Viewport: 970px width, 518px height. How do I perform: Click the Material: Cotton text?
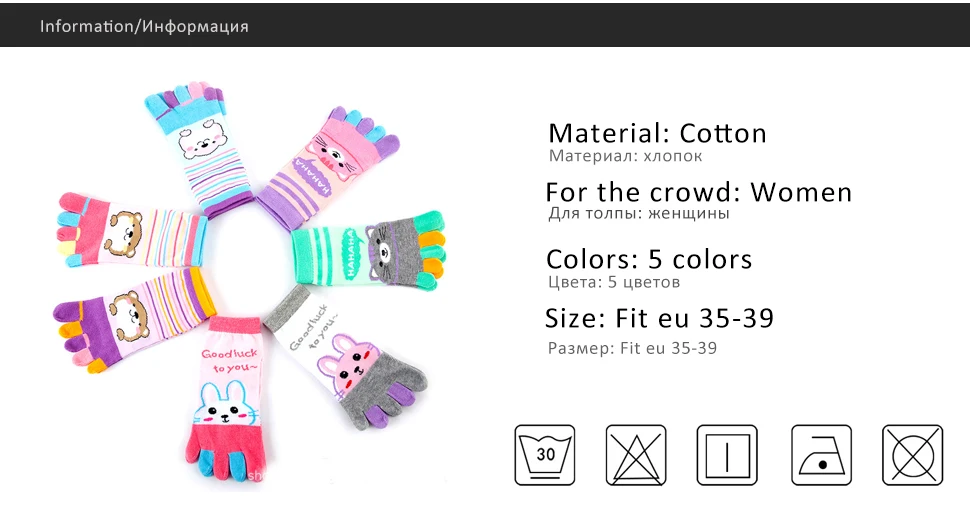tap(658, 133)
